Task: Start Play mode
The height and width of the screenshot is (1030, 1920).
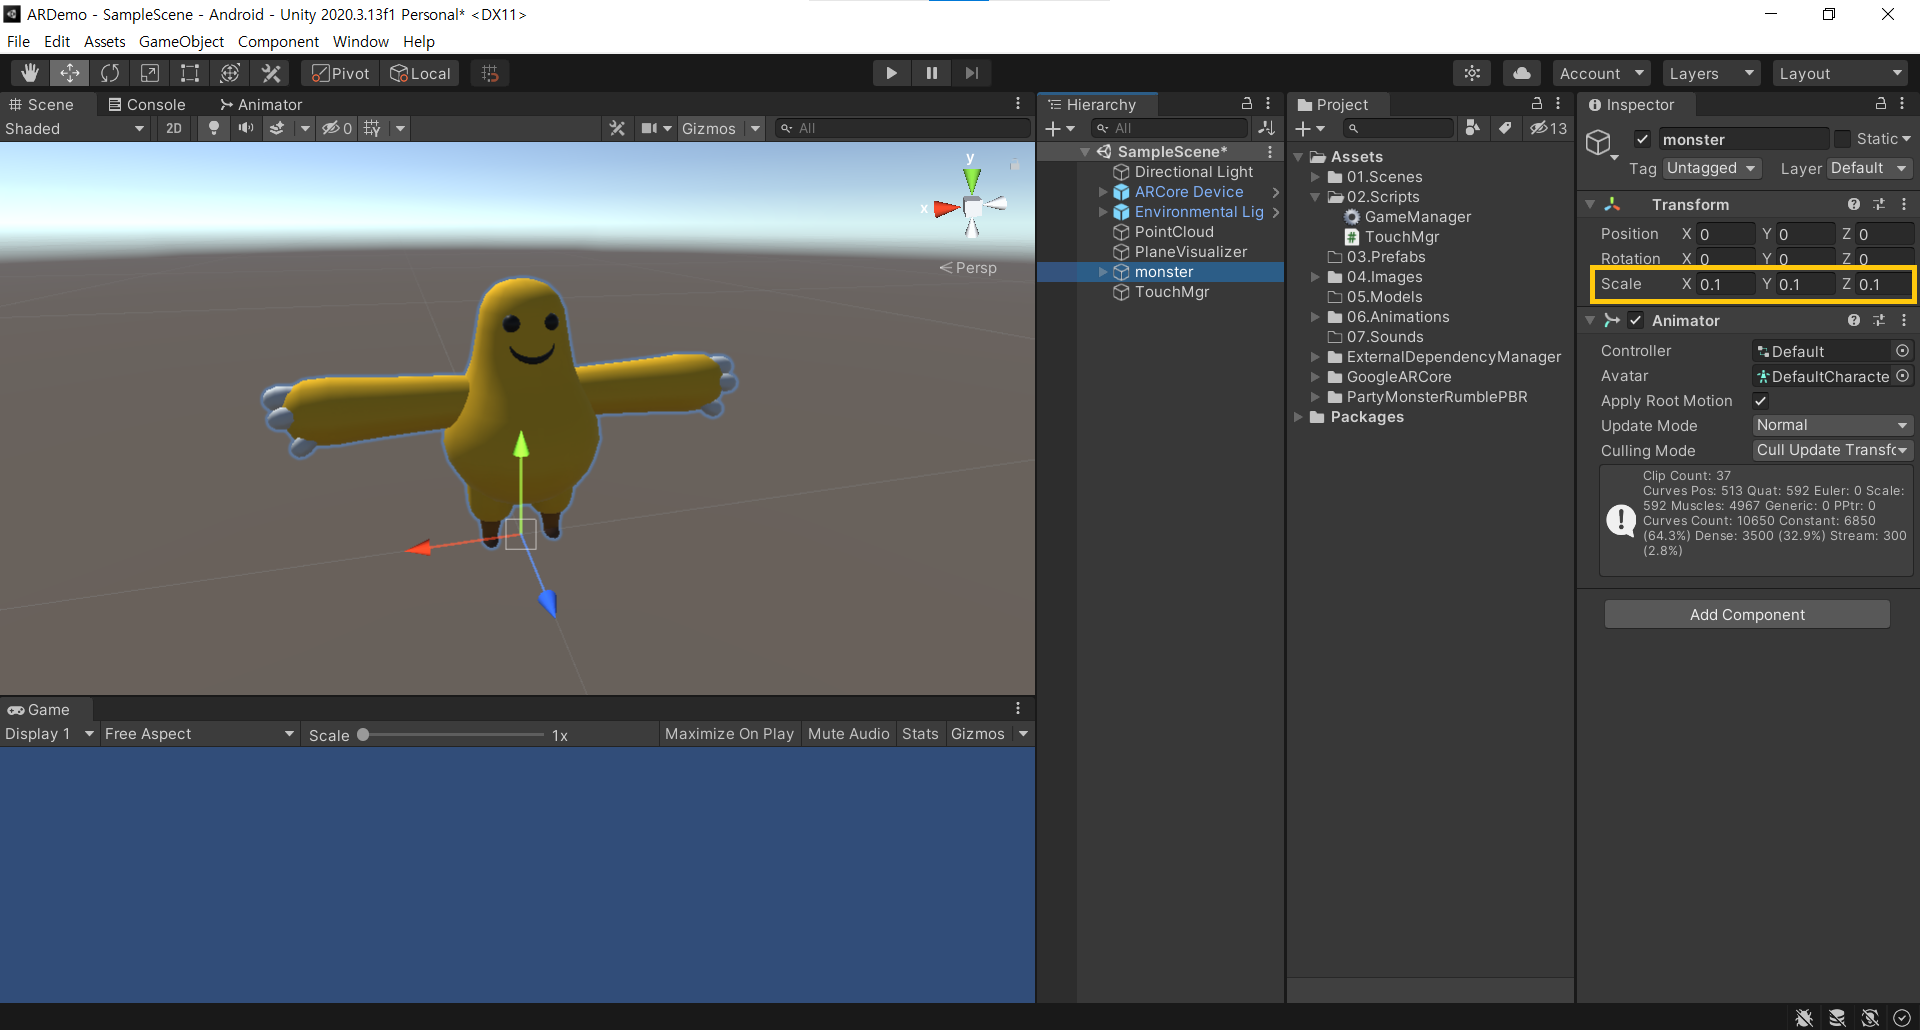Action: tap(891, 73)
